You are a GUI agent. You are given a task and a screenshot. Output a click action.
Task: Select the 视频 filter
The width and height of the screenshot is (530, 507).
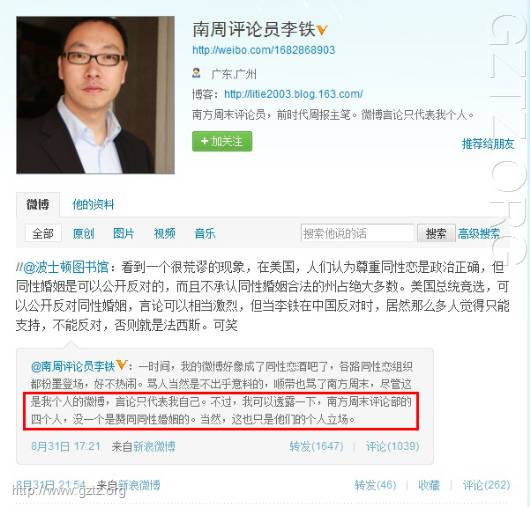click(x=165, y=234)
